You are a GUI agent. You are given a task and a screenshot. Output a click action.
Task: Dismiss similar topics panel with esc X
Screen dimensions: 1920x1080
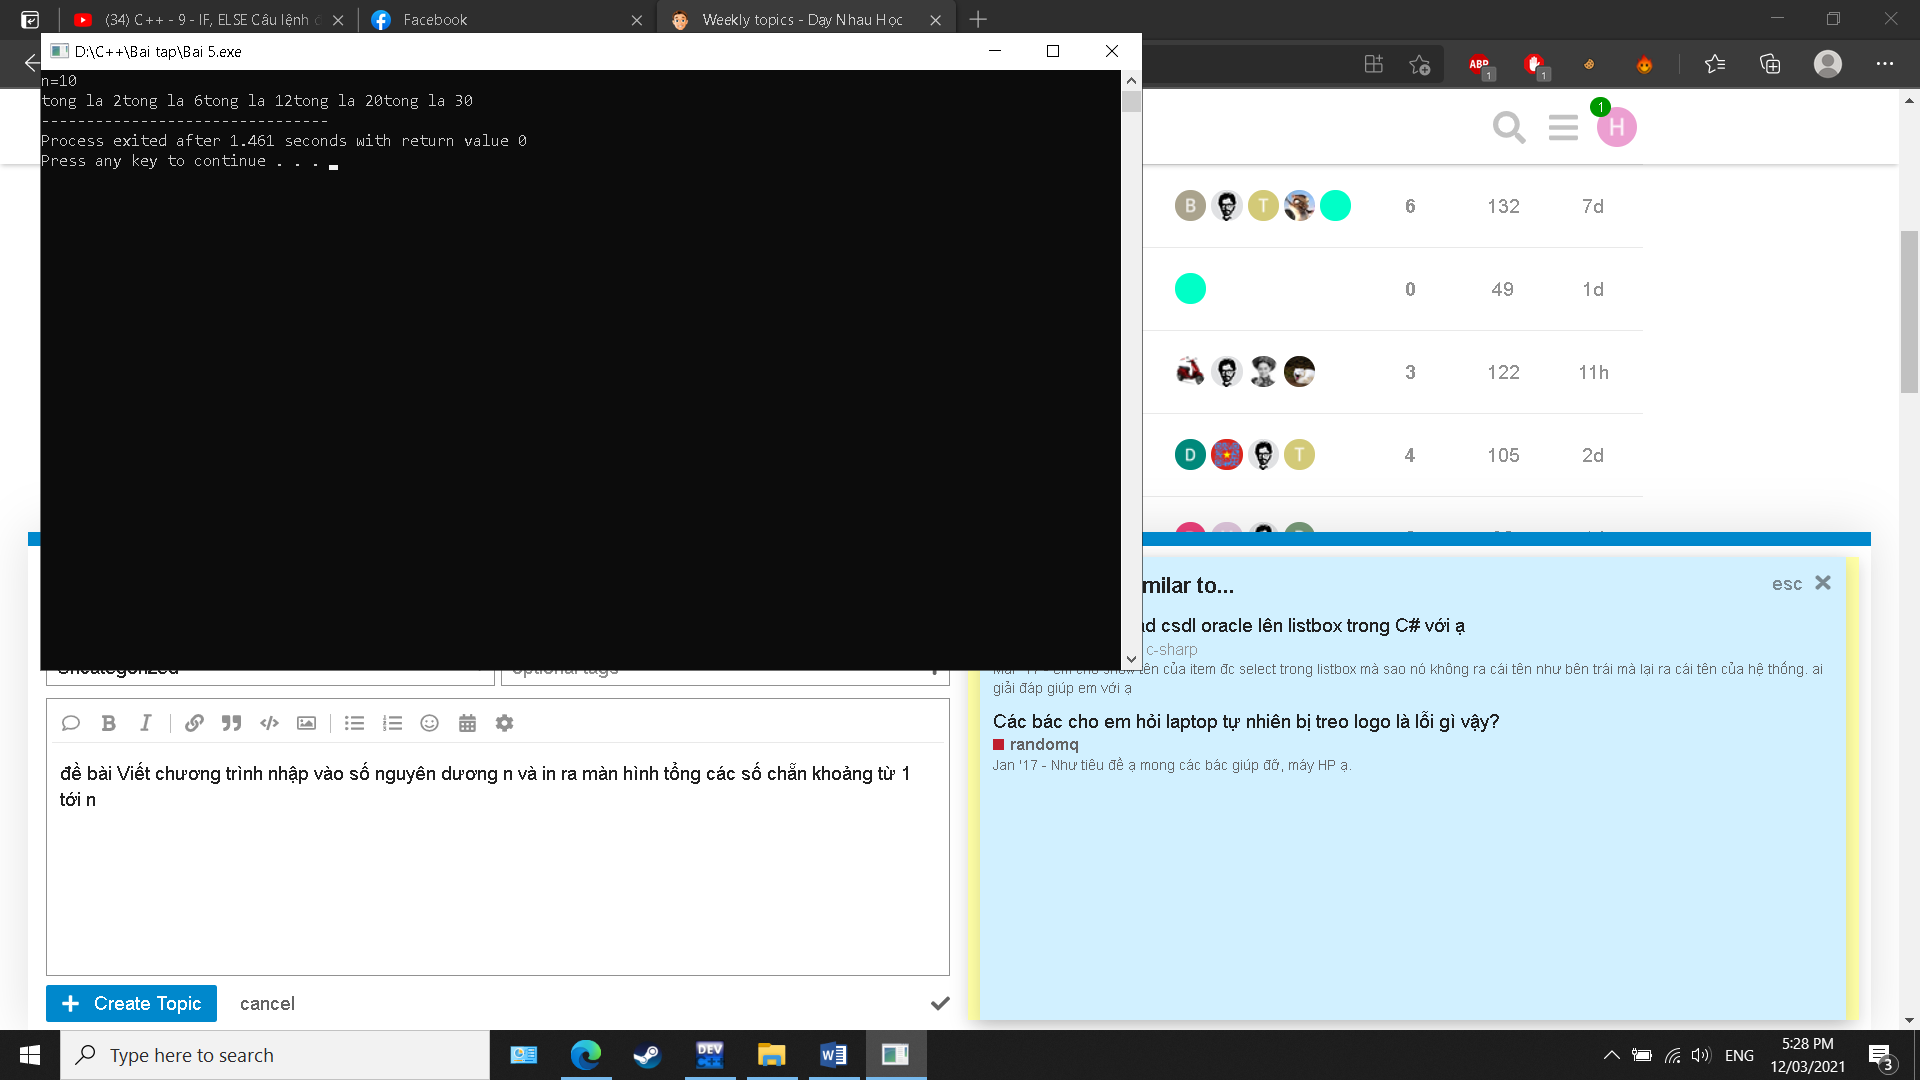pos(1822,583)
